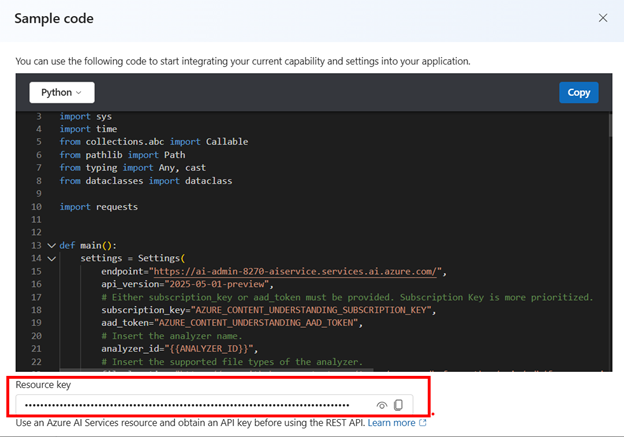Screen dimensions: 624x437
Task: Click line number 10 in the gutter
Action: click(36, 207)
